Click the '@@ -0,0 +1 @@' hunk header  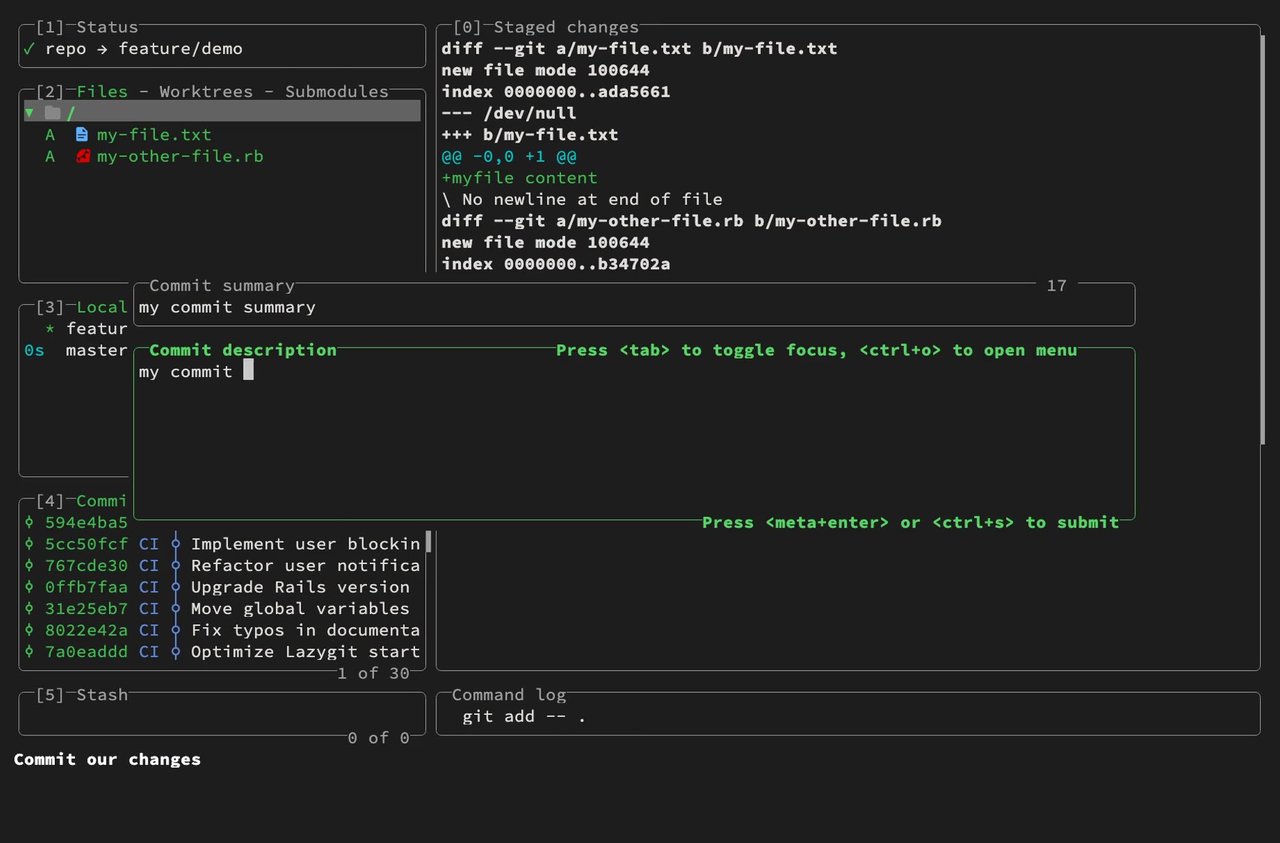pos(509,156)
